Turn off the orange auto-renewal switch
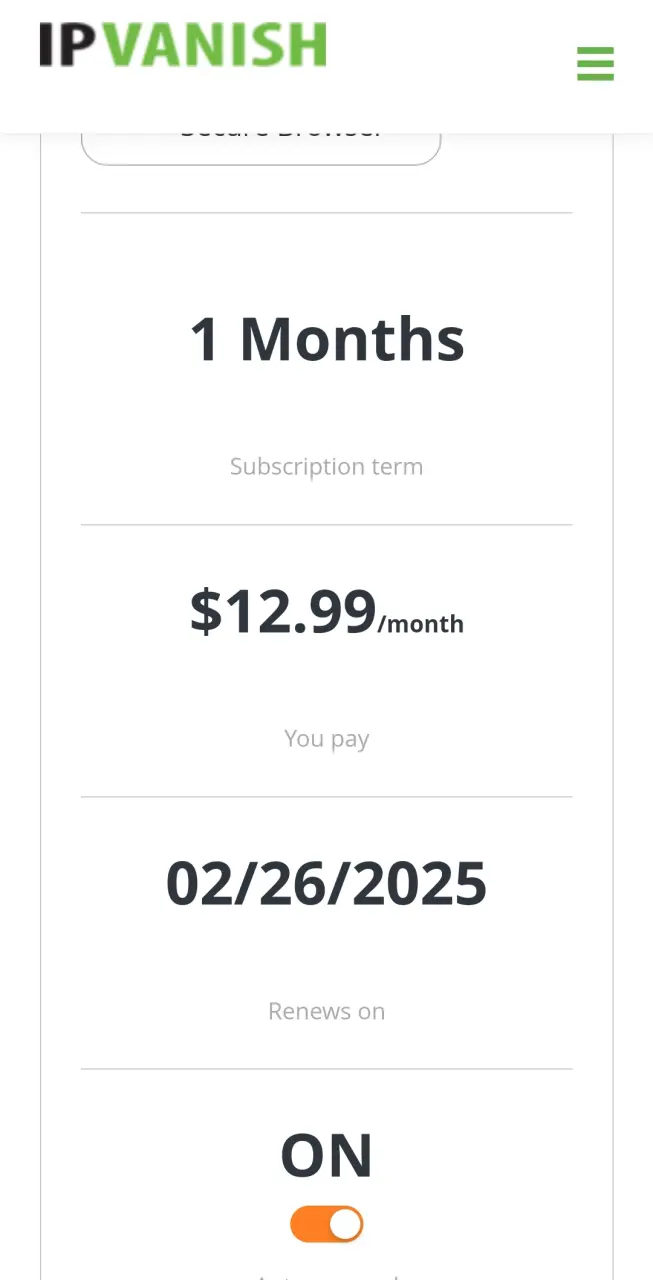Viewport: 653px width, 1280px height. click(327, 1224)
